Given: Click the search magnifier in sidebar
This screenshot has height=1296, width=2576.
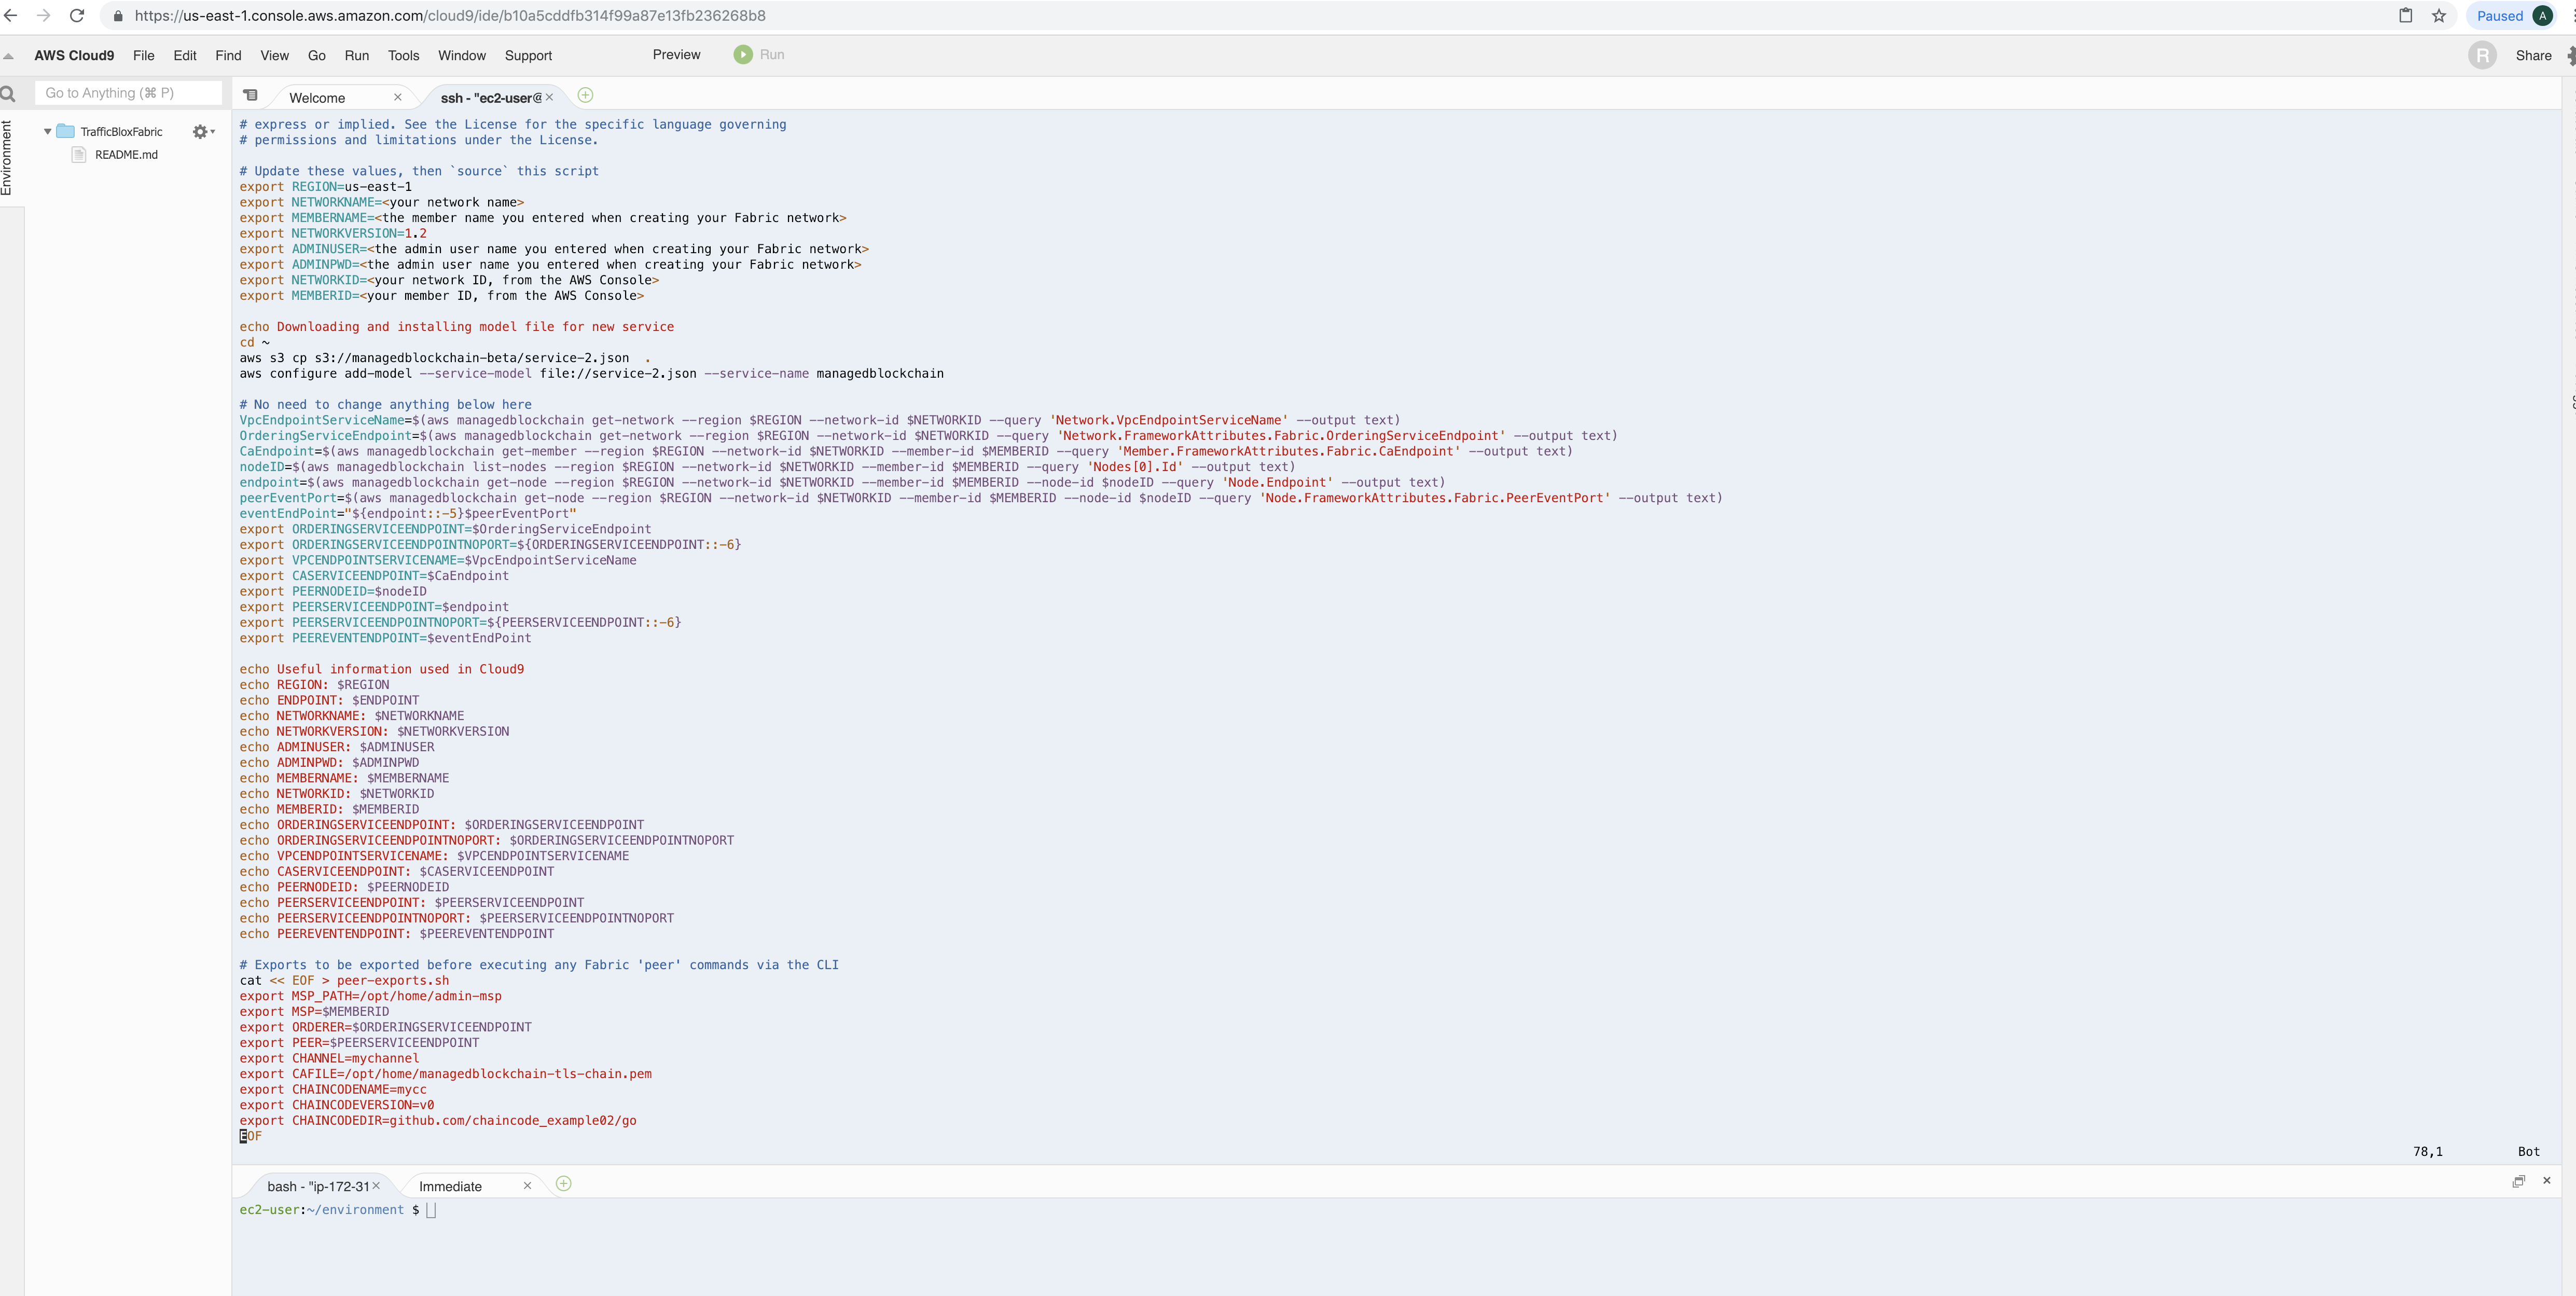Looking at the screenshot, I should [x=8, y=94].
